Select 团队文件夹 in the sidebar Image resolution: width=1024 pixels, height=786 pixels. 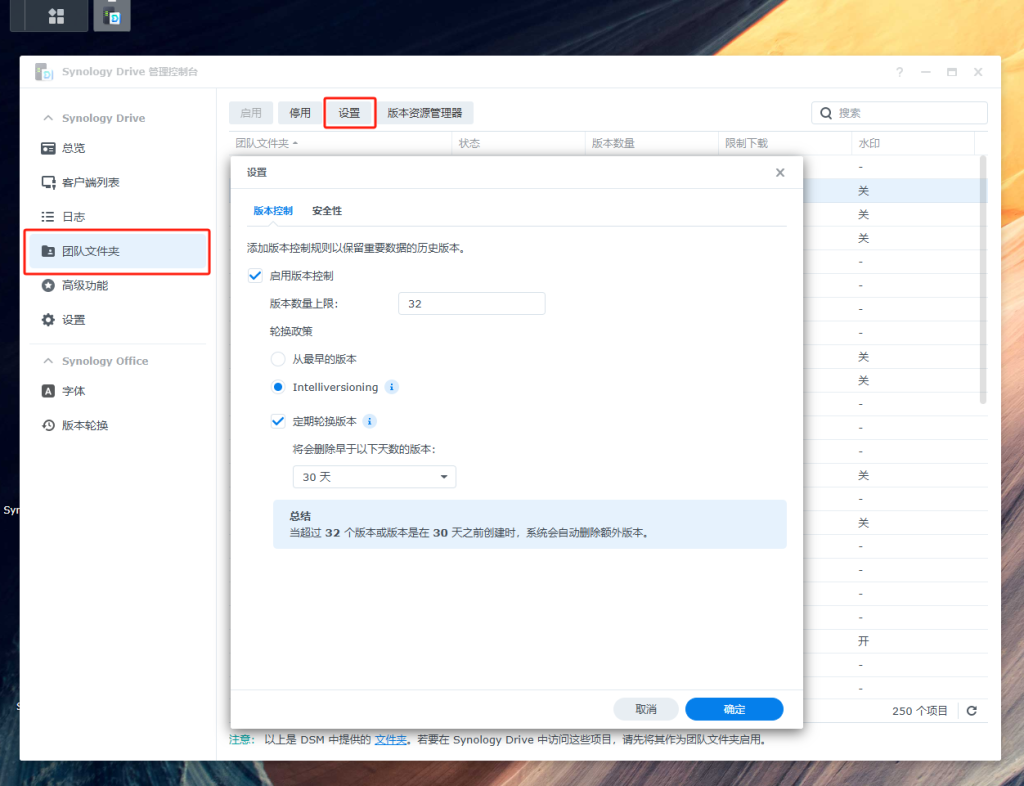(x=118, y=251)
